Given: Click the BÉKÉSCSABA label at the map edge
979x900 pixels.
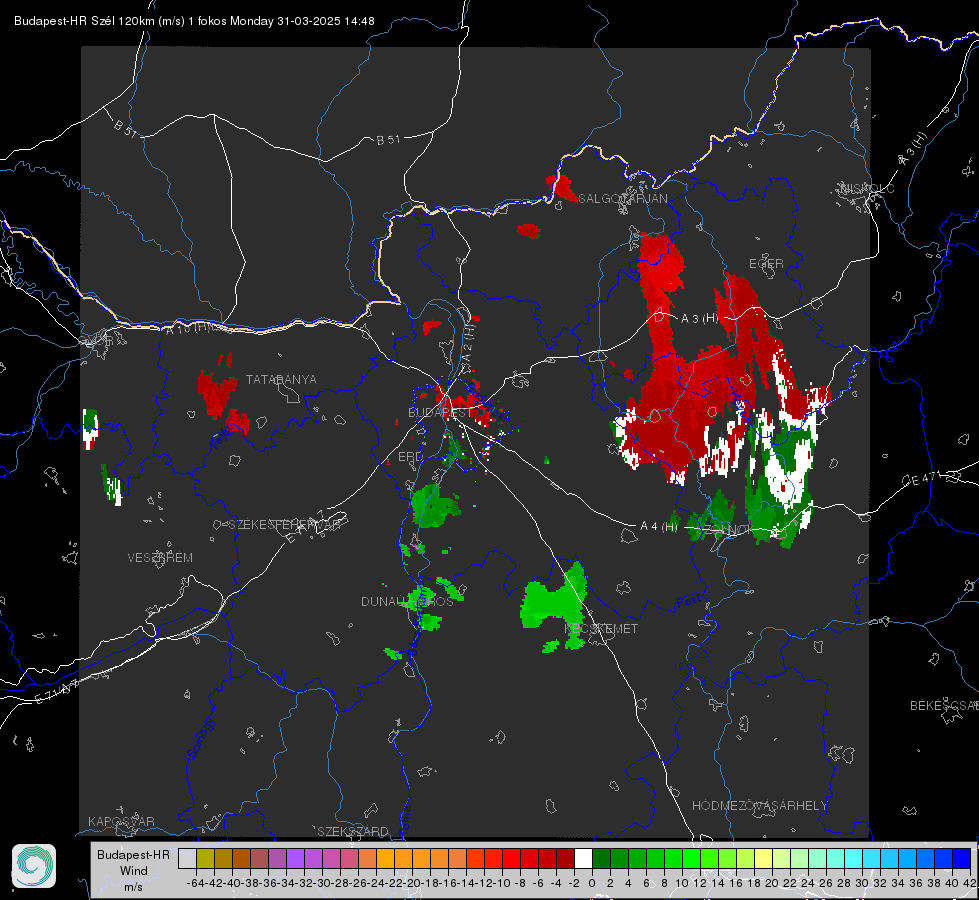Looking at the screenshot, I should coord(944,706).
